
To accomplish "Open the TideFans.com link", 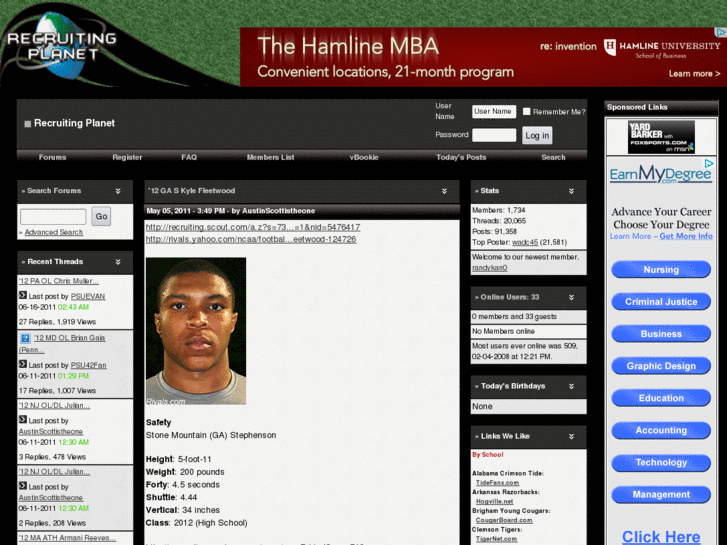I will 497,483.
